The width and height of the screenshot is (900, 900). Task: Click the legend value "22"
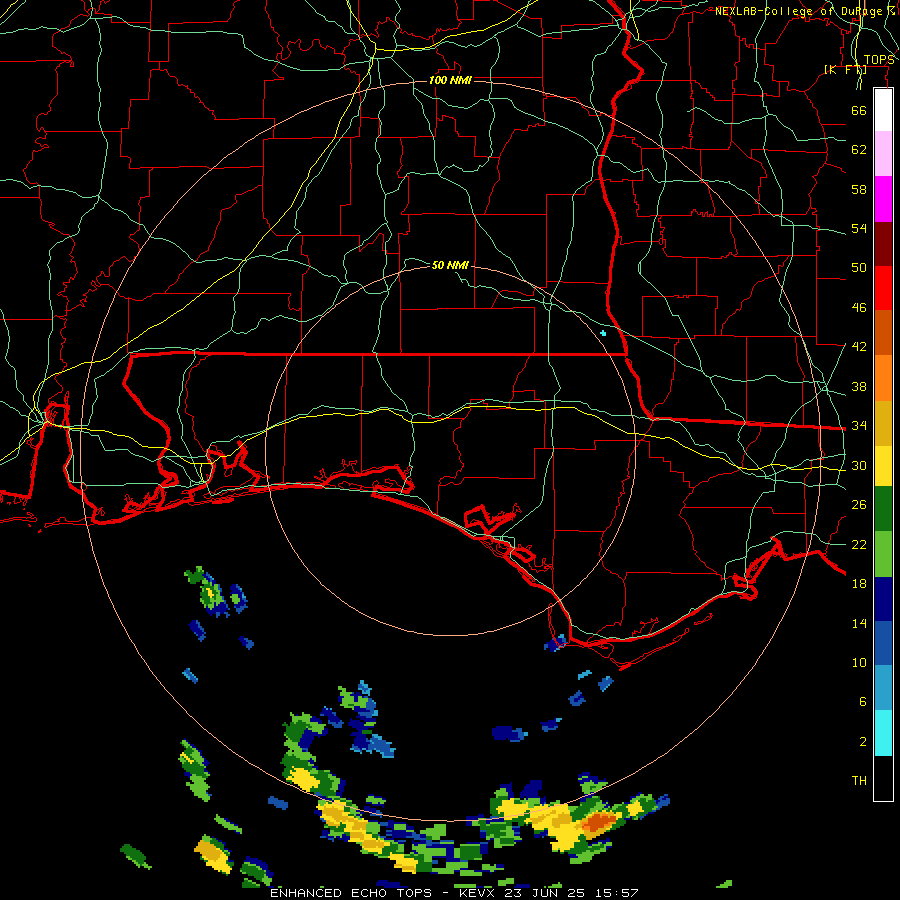(859, 544)
